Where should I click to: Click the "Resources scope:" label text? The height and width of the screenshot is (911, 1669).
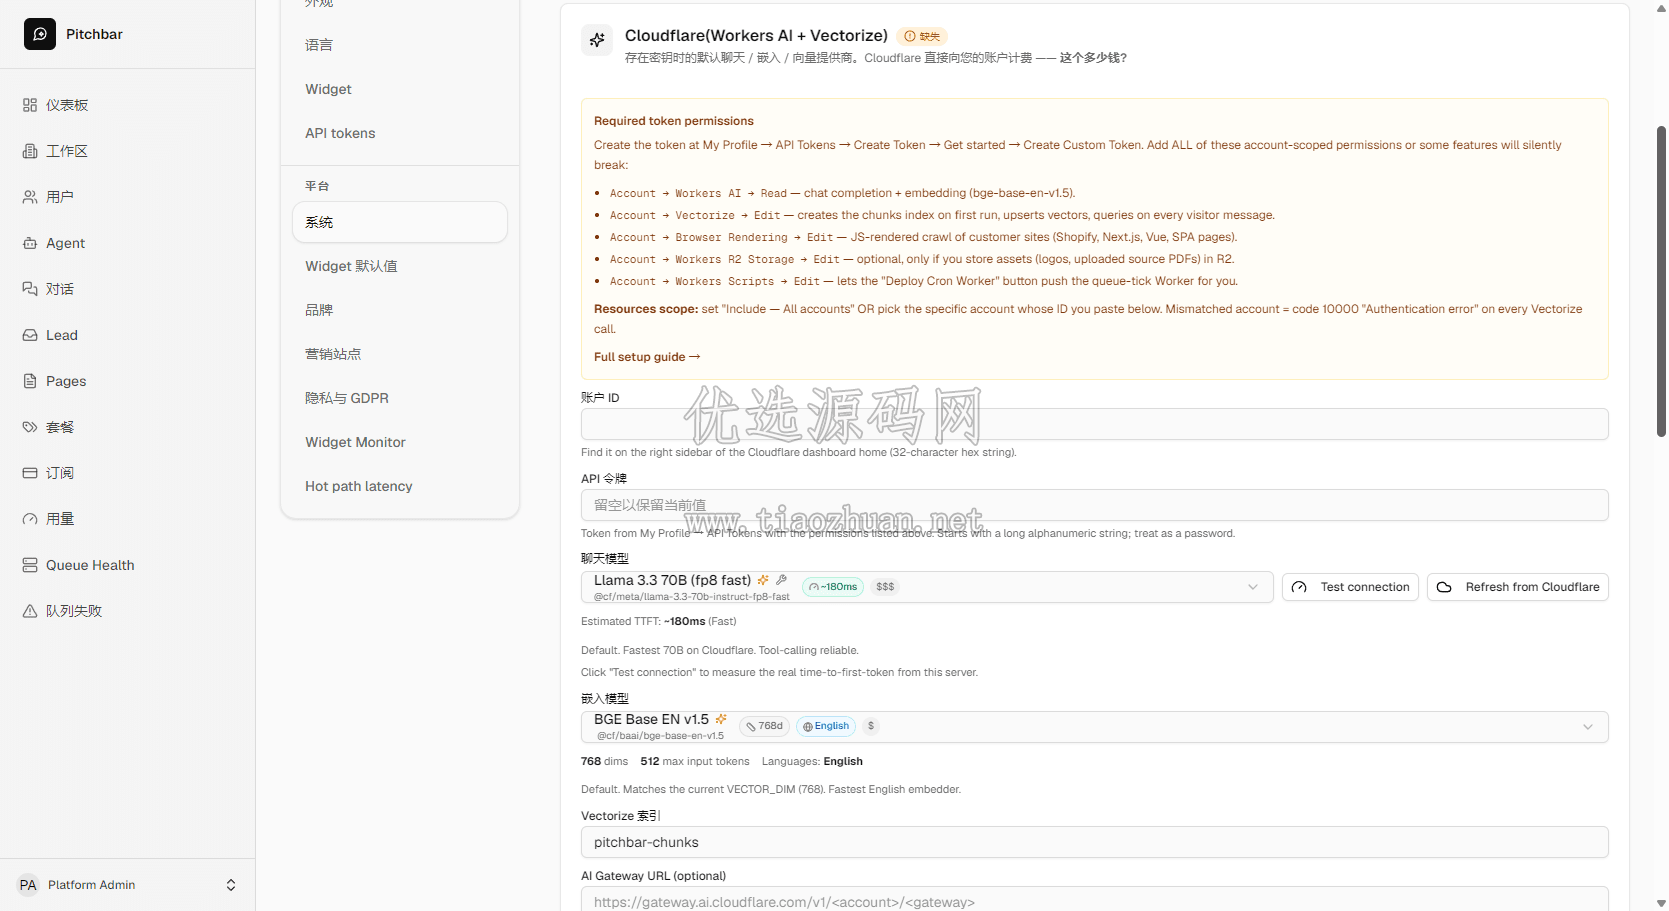646,309
